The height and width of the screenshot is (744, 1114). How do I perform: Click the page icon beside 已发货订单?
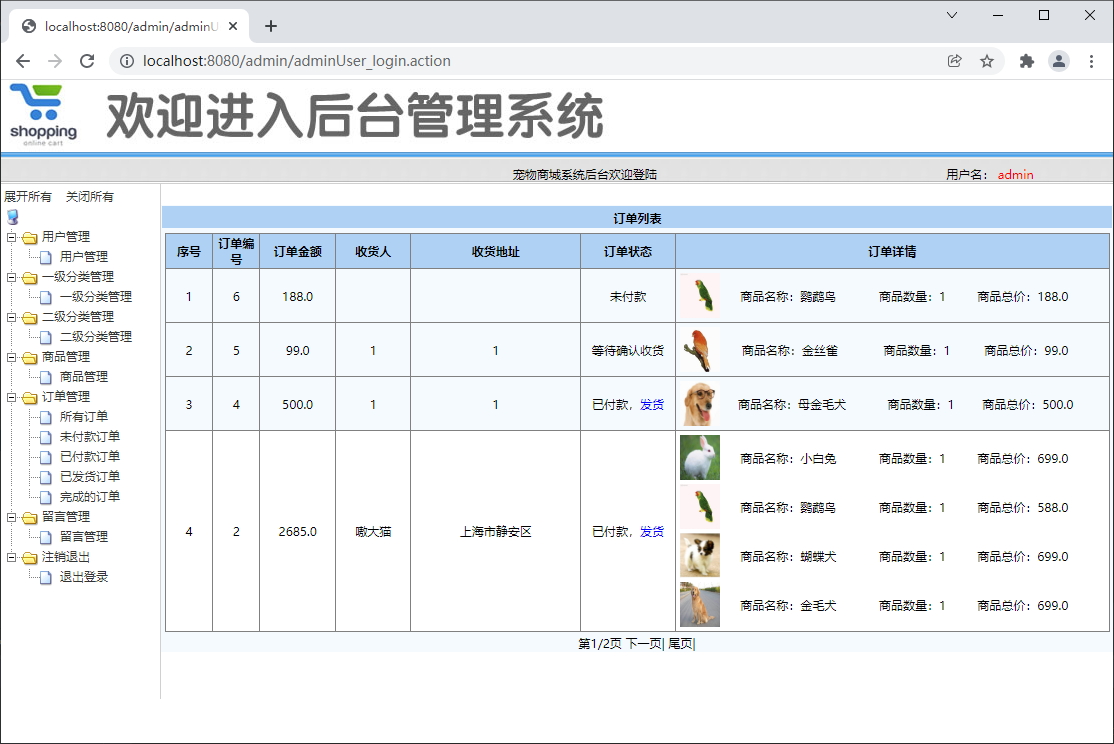[x=46, y=477]
